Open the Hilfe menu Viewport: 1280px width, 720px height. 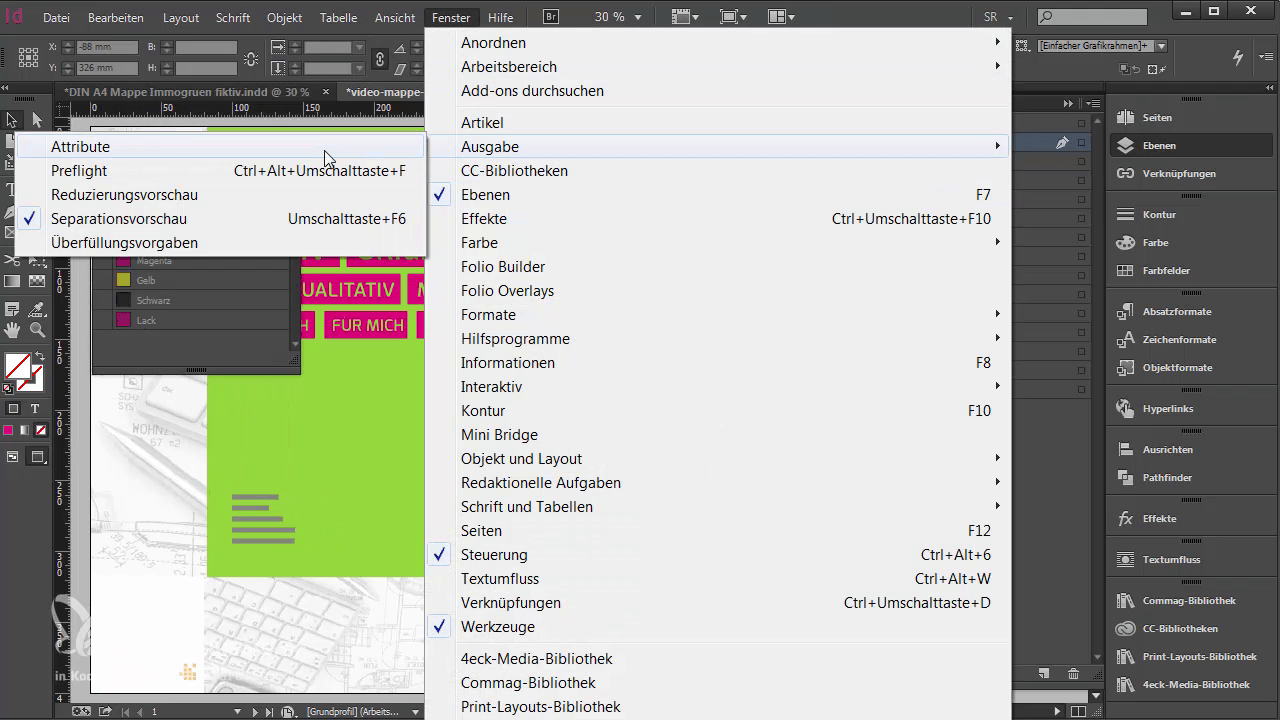point(500,17)
